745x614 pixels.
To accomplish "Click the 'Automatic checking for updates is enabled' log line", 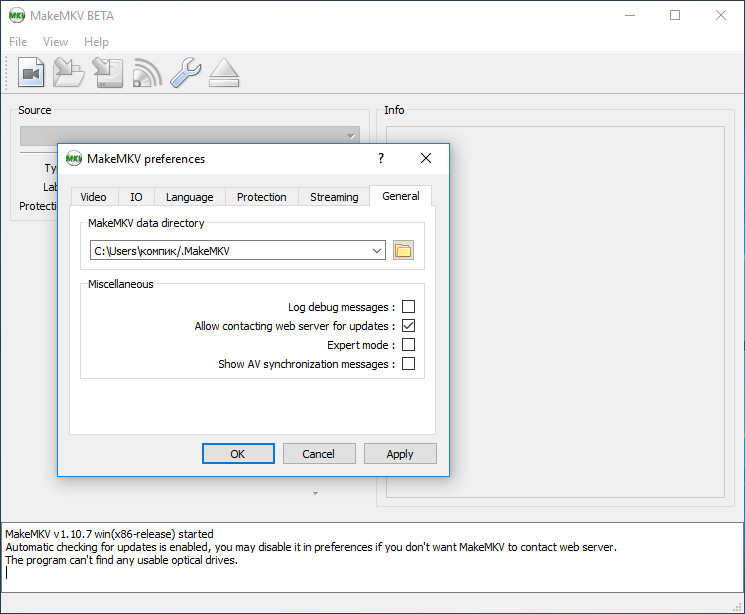I will tap(311, 547).
